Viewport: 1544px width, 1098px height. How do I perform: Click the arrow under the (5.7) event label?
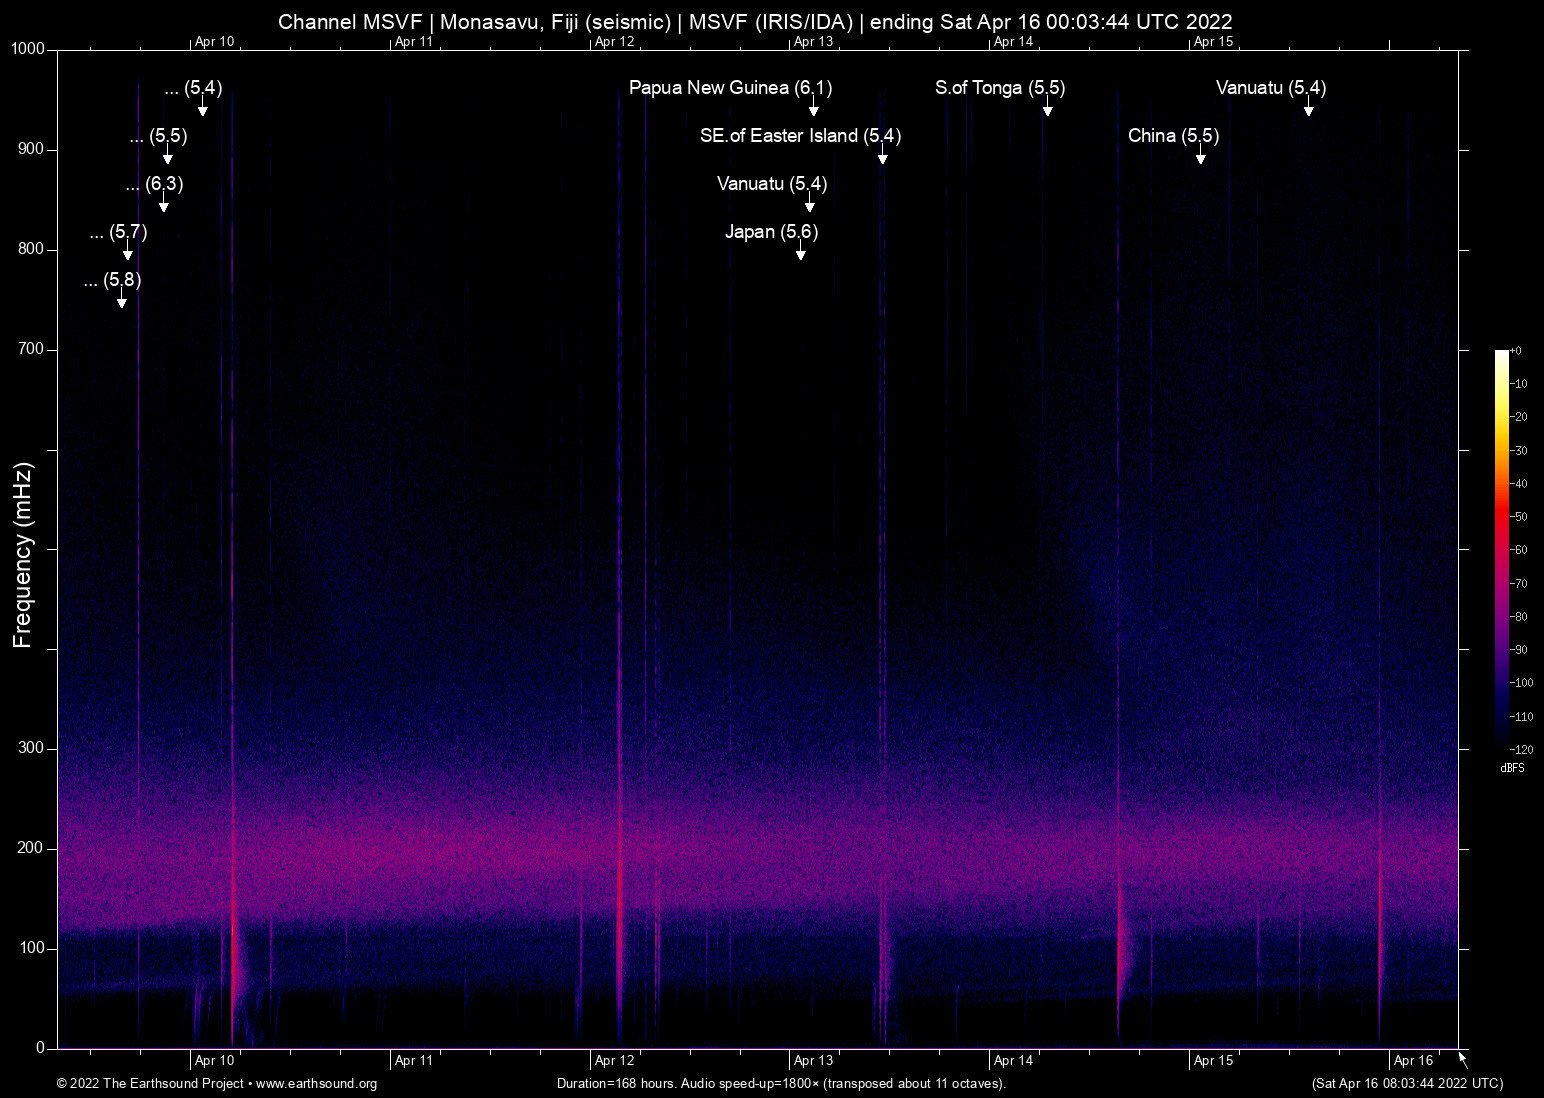point(127,252)
